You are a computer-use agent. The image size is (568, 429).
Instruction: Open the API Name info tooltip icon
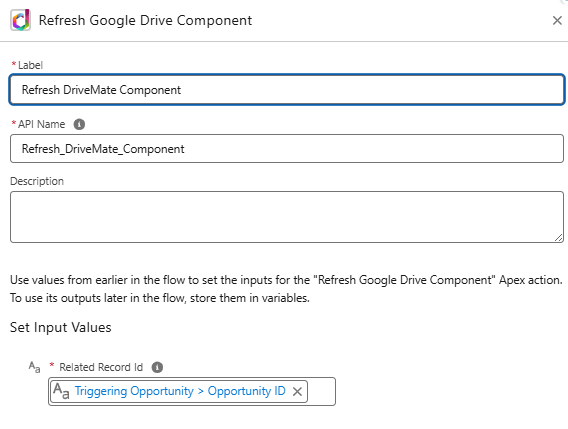(79, 124)
